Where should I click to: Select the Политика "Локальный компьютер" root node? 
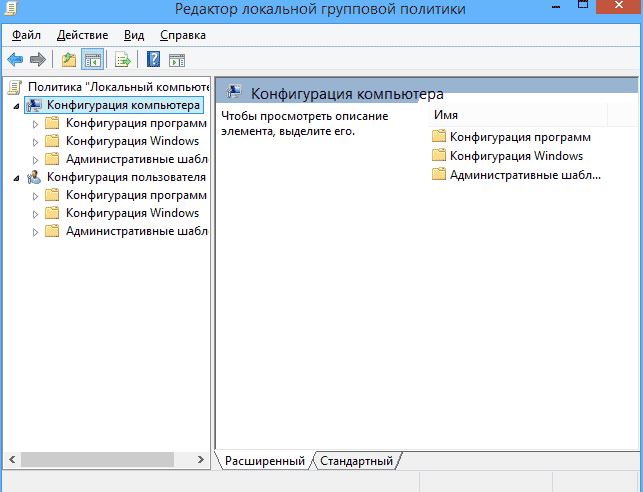(x=119, y=87)
